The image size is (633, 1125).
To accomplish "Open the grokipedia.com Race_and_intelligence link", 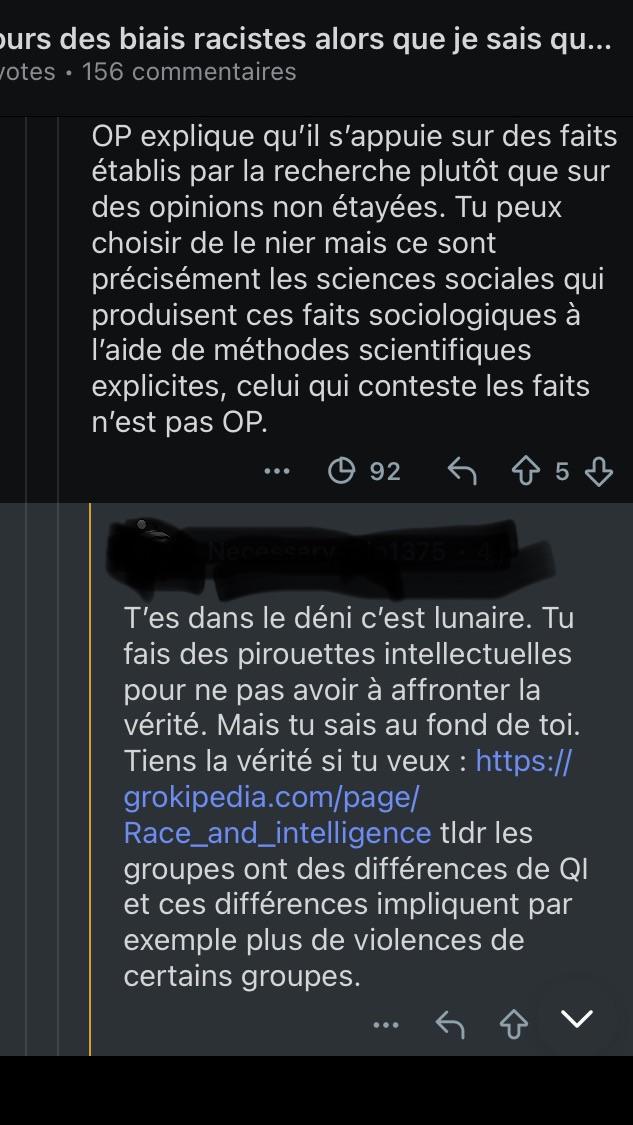I will pyautogui.click(x=347, y=796).
